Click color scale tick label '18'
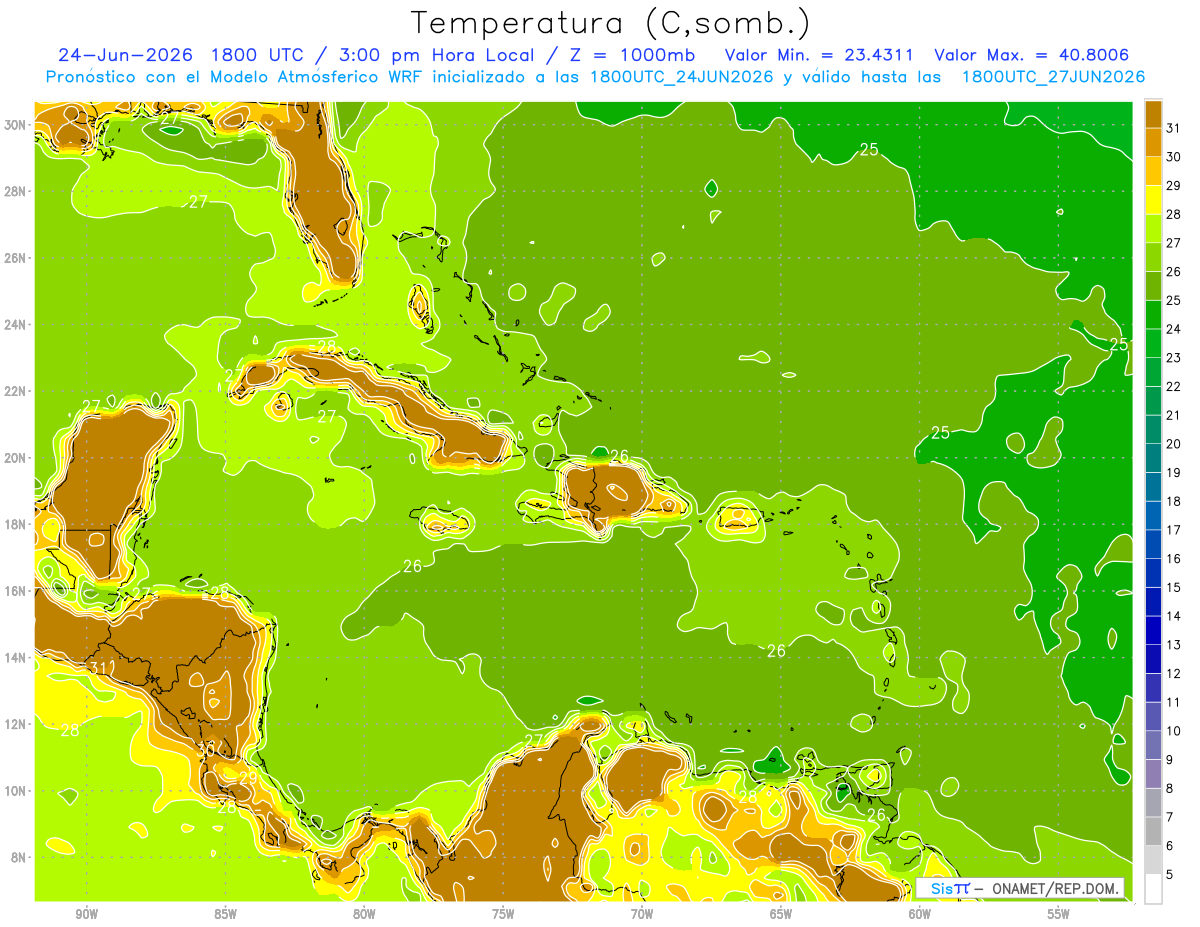 tap(1174, 501)
